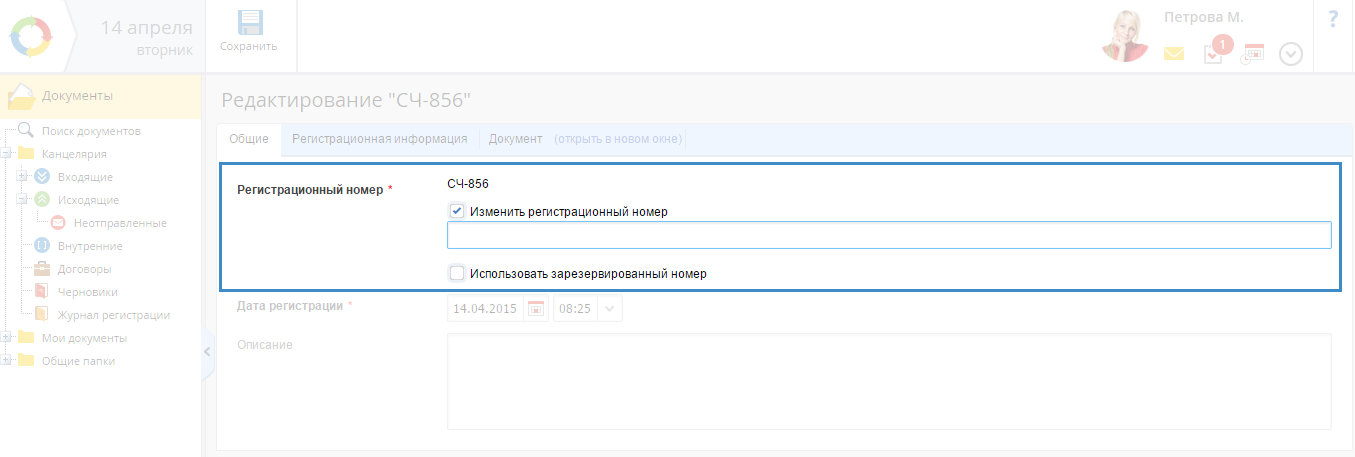Image resolution: width=1355 pixels, height=457 pixels.
Task: Open tasks icon with red badge 1
Action: click(x=1214, y=54)
